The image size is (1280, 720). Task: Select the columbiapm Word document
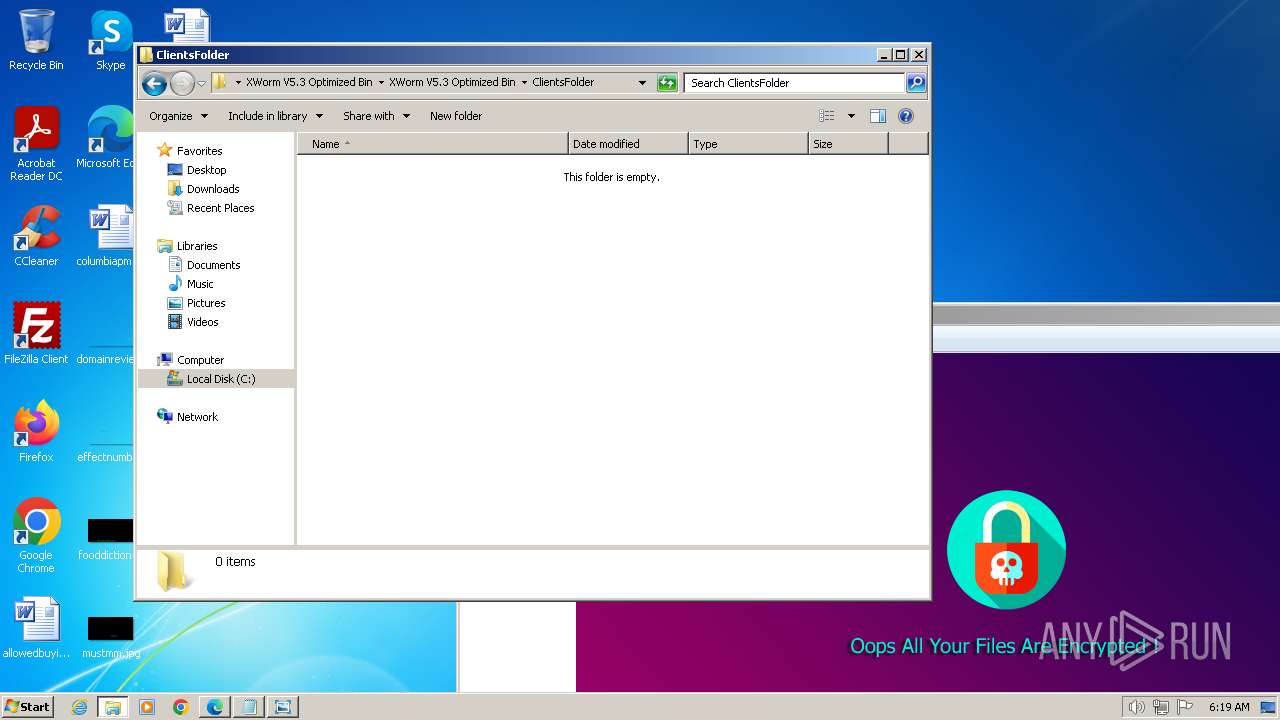tap(106, 236)
